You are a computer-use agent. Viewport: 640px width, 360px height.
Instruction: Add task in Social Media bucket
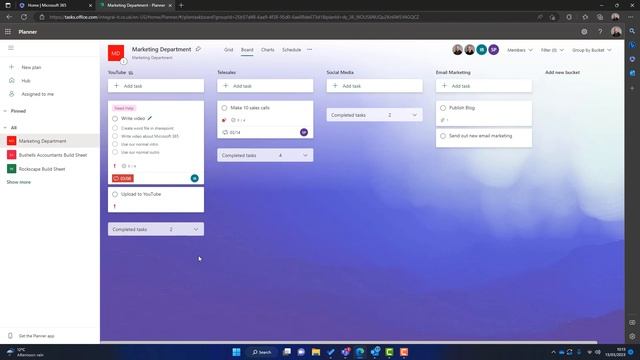375,86
